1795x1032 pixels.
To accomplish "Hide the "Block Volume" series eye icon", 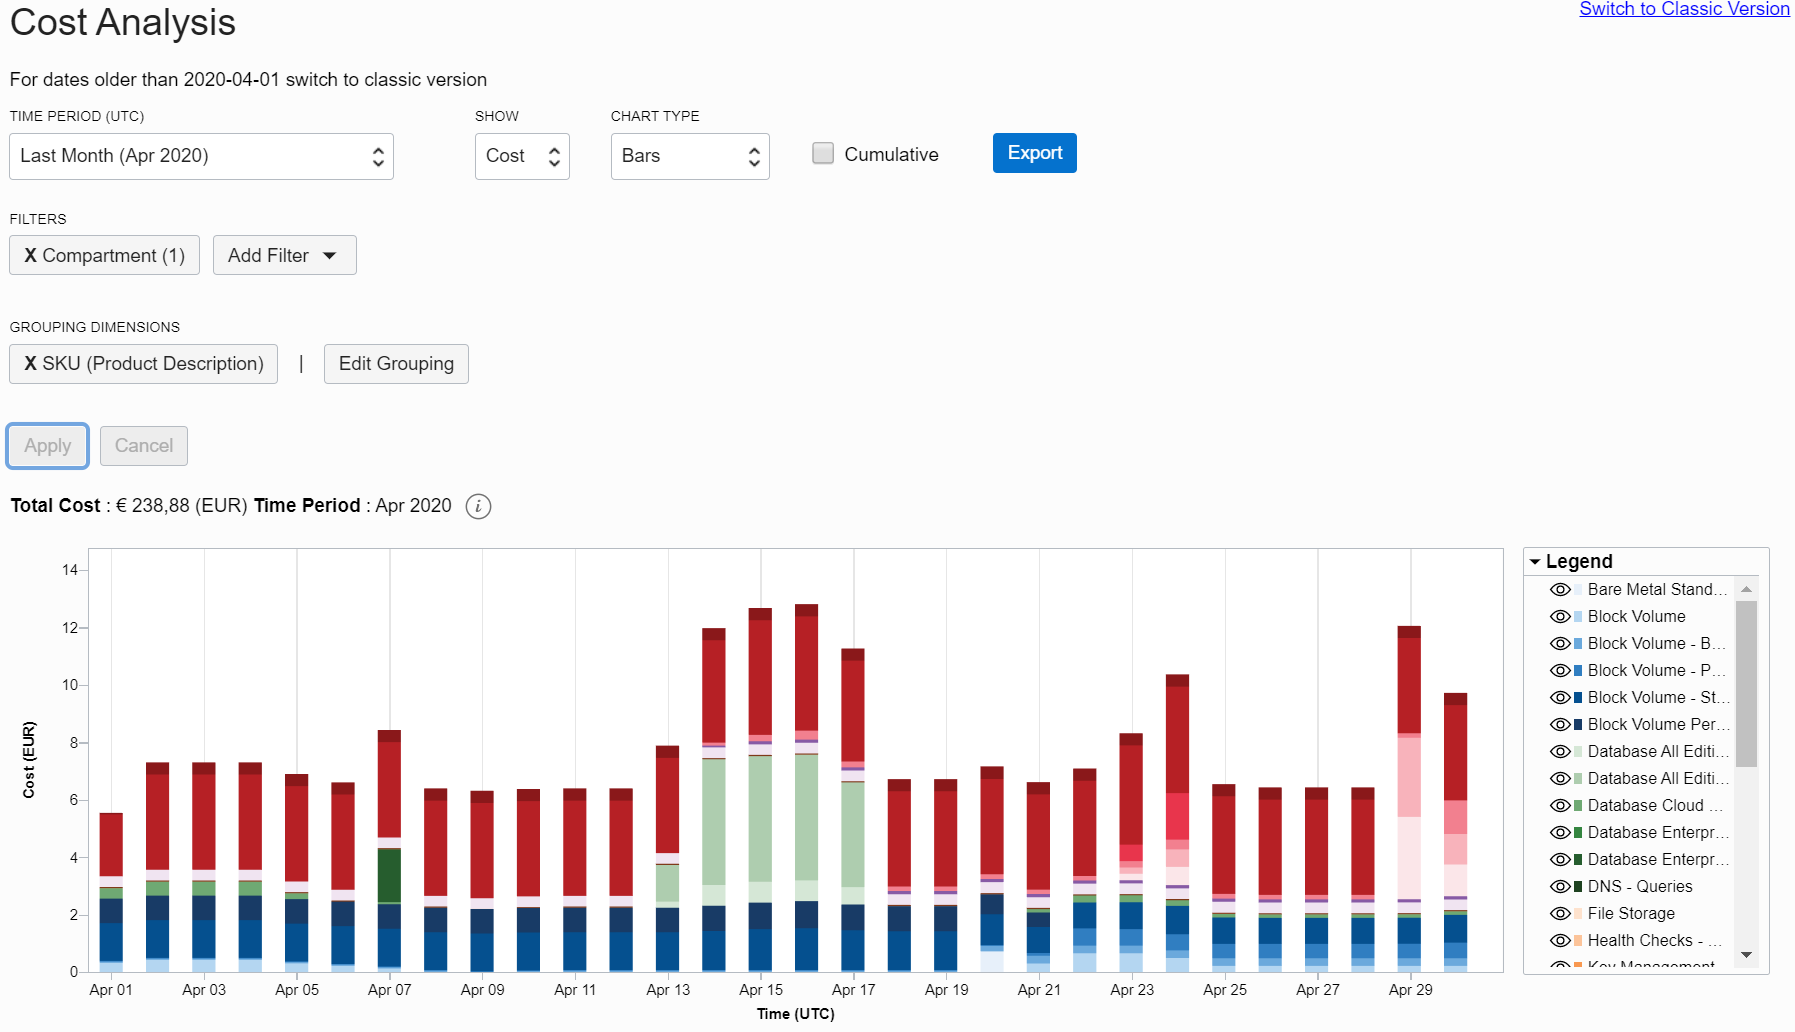I will pyautogui.click(x=1560, y=616).
